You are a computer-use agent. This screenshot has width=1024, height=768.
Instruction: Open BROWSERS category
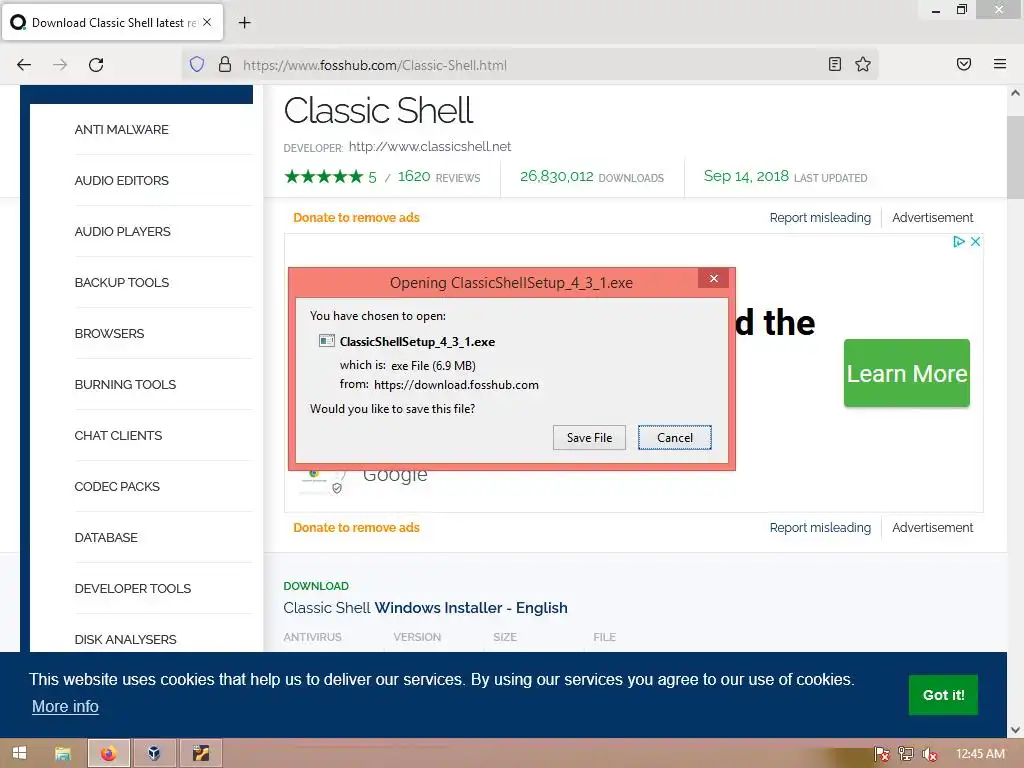[109, 334]
